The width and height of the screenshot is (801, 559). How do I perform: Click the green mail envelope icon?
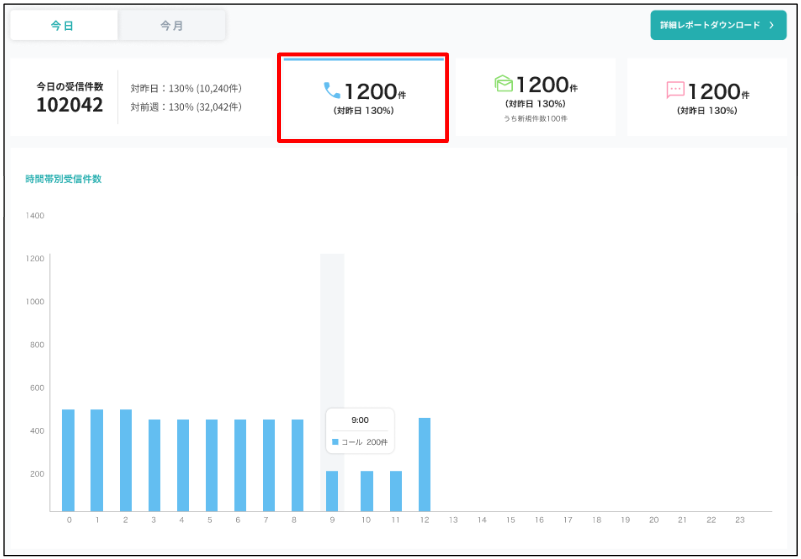pyautogui.click(x=505, y=84)
